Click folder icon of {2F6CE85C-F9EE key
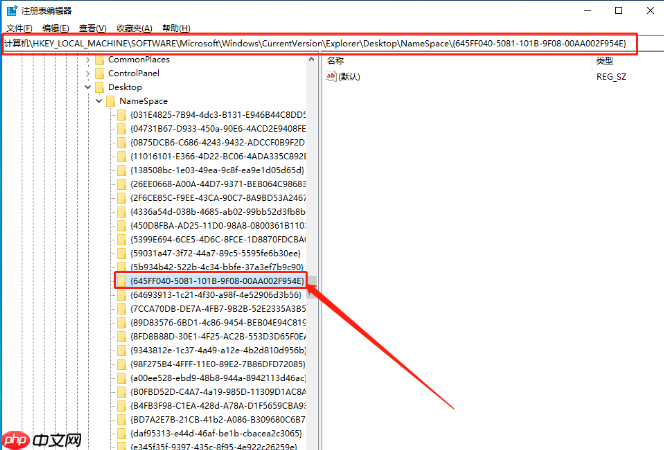Image resolution: width=664 pixels, height=450 pixels. coord(122,198)
